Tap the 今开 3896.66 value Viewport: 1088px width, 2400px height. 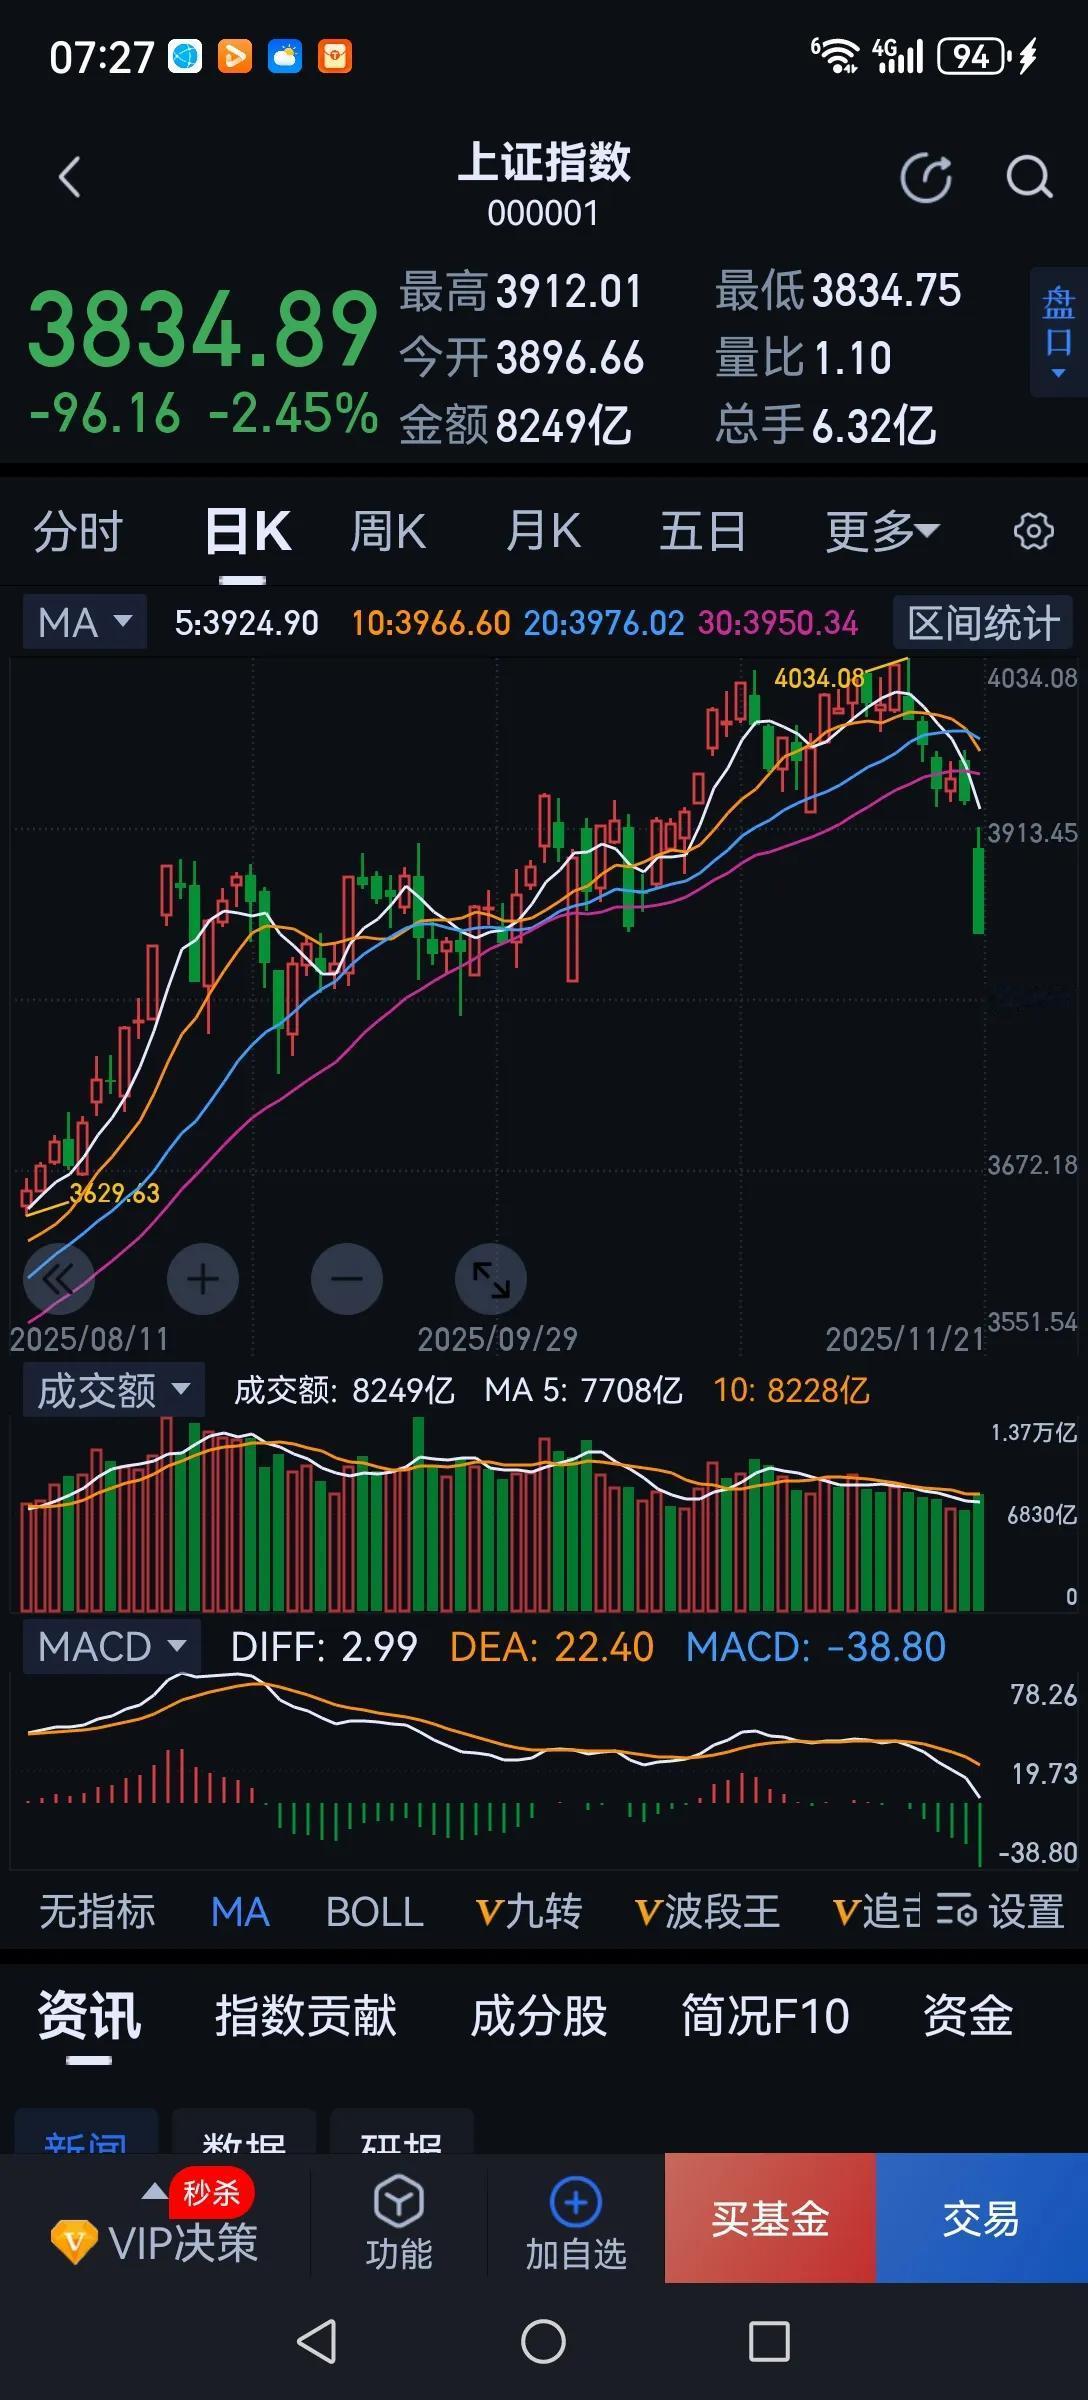click(x=570, y=358)
